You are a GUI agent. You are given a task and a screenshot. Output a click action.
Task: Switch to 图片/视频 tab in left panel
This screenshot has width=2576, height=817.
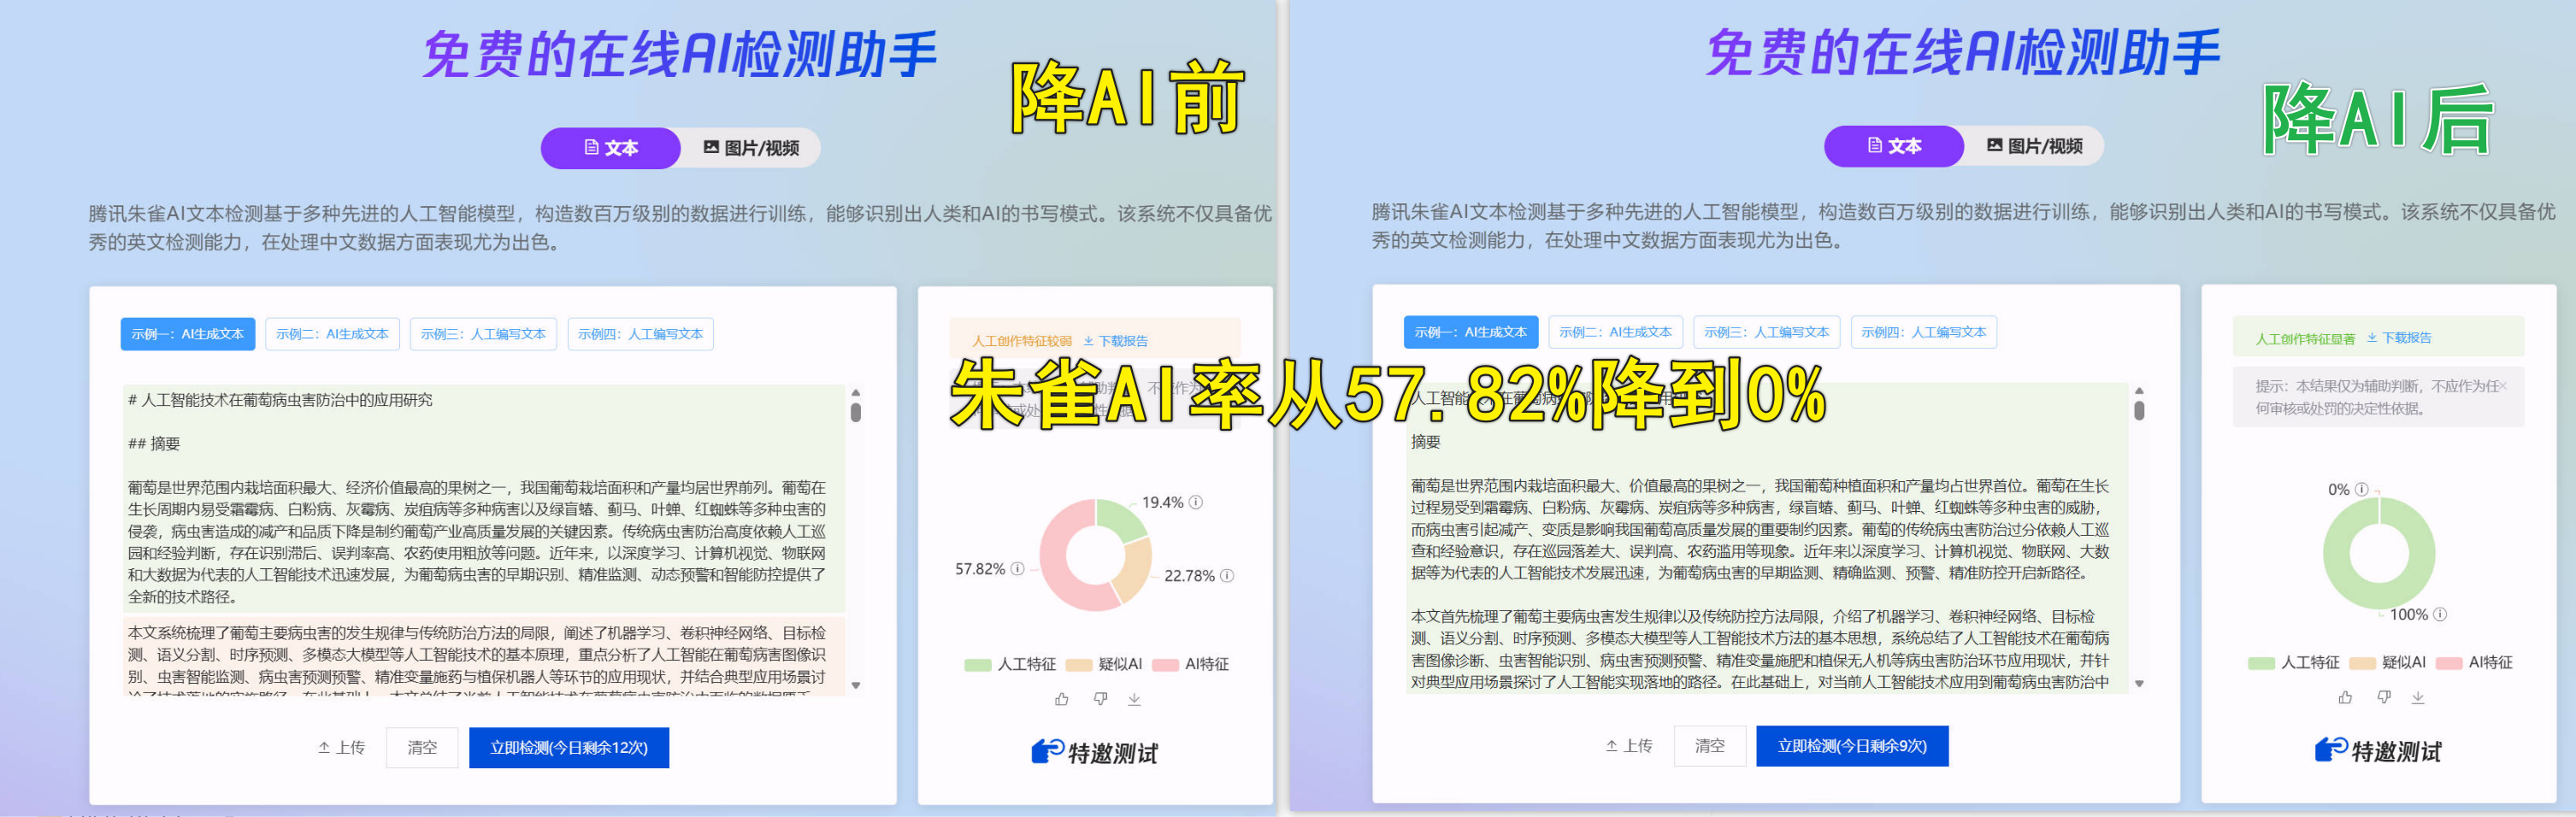[751, 148]
